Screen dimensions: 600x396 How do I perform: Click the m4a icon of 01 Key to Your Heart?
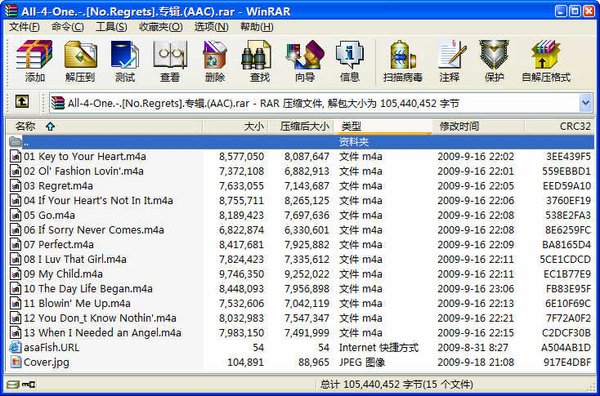[15, 156]
